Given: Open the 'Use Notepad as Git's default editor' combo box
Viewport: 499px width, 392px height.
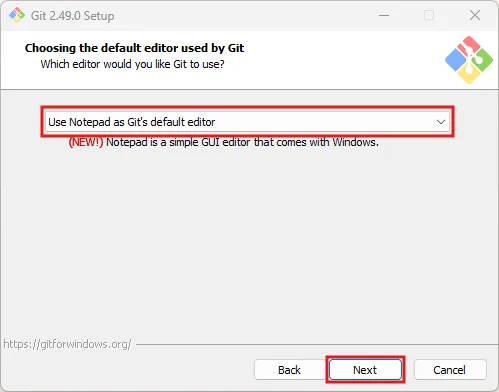Looking at the screenshot, I should click(247, 122).
